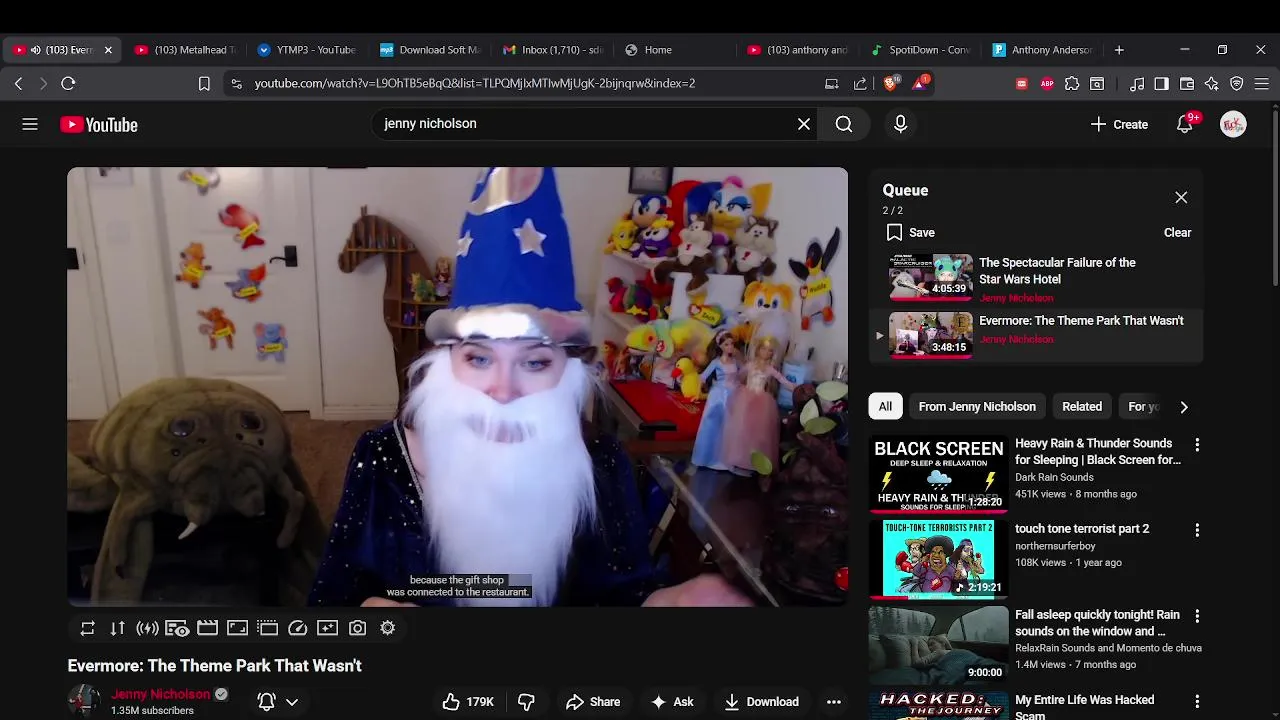Clear the queue

[x=1177, y=233]
